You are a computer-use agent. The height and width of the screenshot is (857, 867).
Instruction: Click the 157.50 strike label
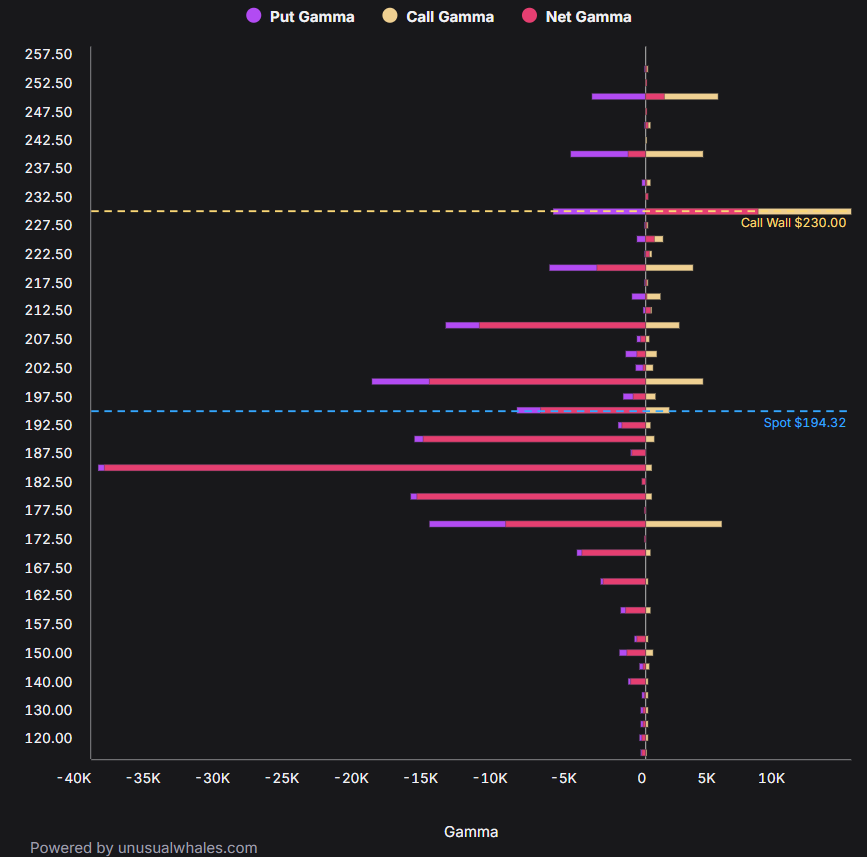point(49,624)
